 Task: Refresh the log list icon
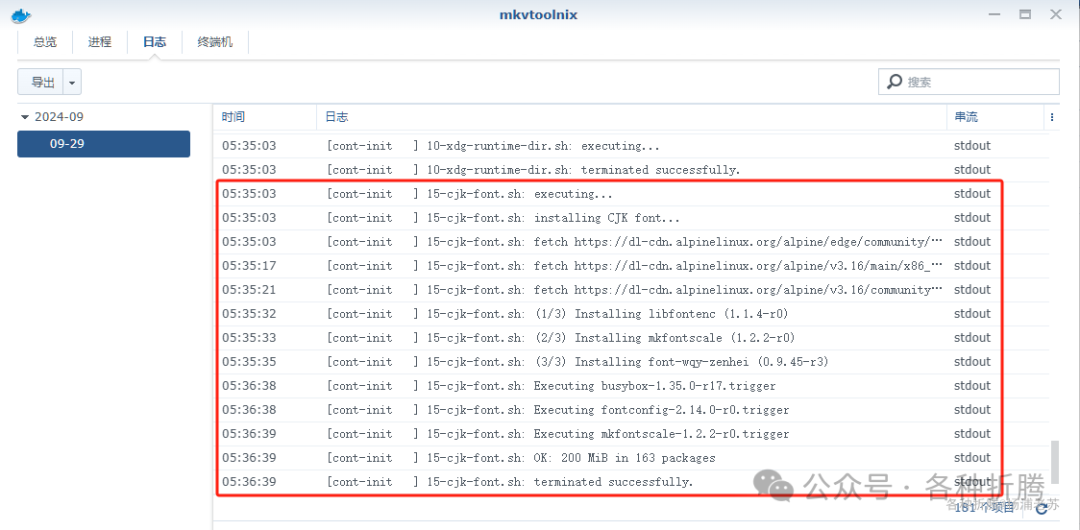[1041, 507]
